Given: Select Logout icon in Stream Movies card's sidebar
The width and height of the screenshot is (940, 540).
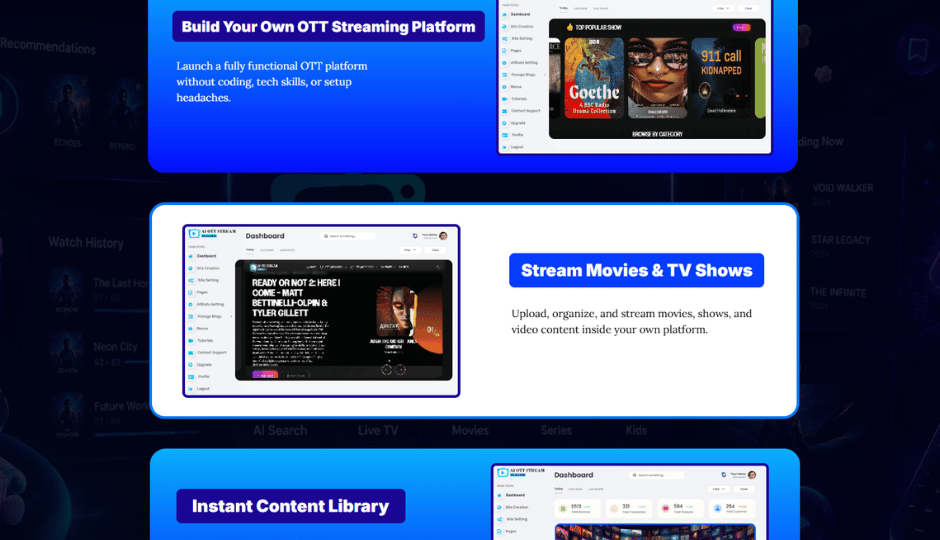Looking at the screenshot, I should (191, 389).
